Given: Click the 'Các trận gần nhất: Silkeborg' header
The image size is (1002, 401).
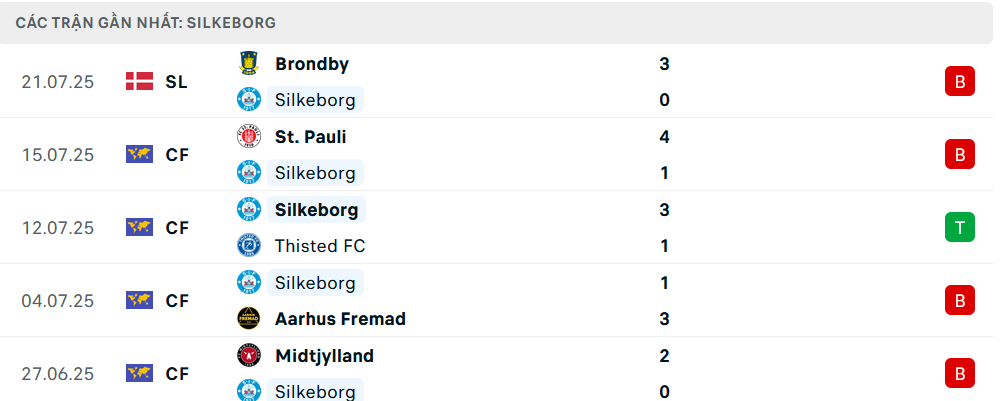Looking at the screenshot, I should 146,23.
